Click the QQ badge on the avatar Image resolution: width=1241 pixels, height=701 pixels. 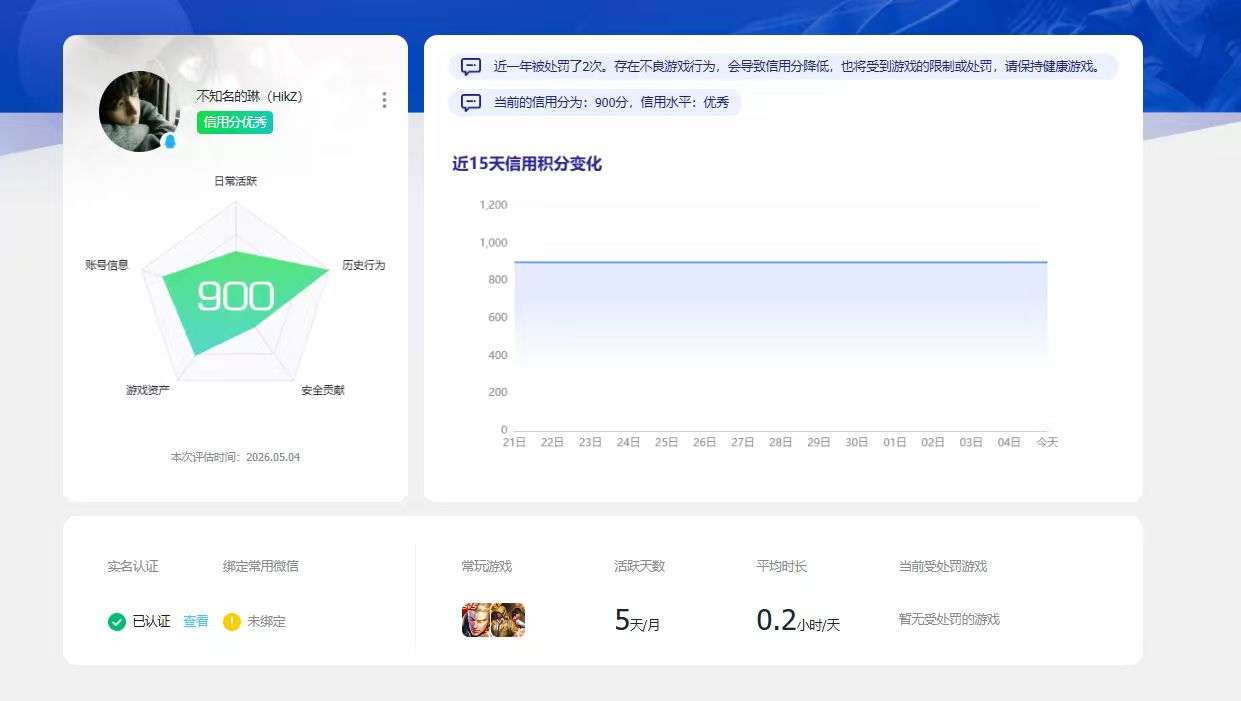(x=169, y=142)
